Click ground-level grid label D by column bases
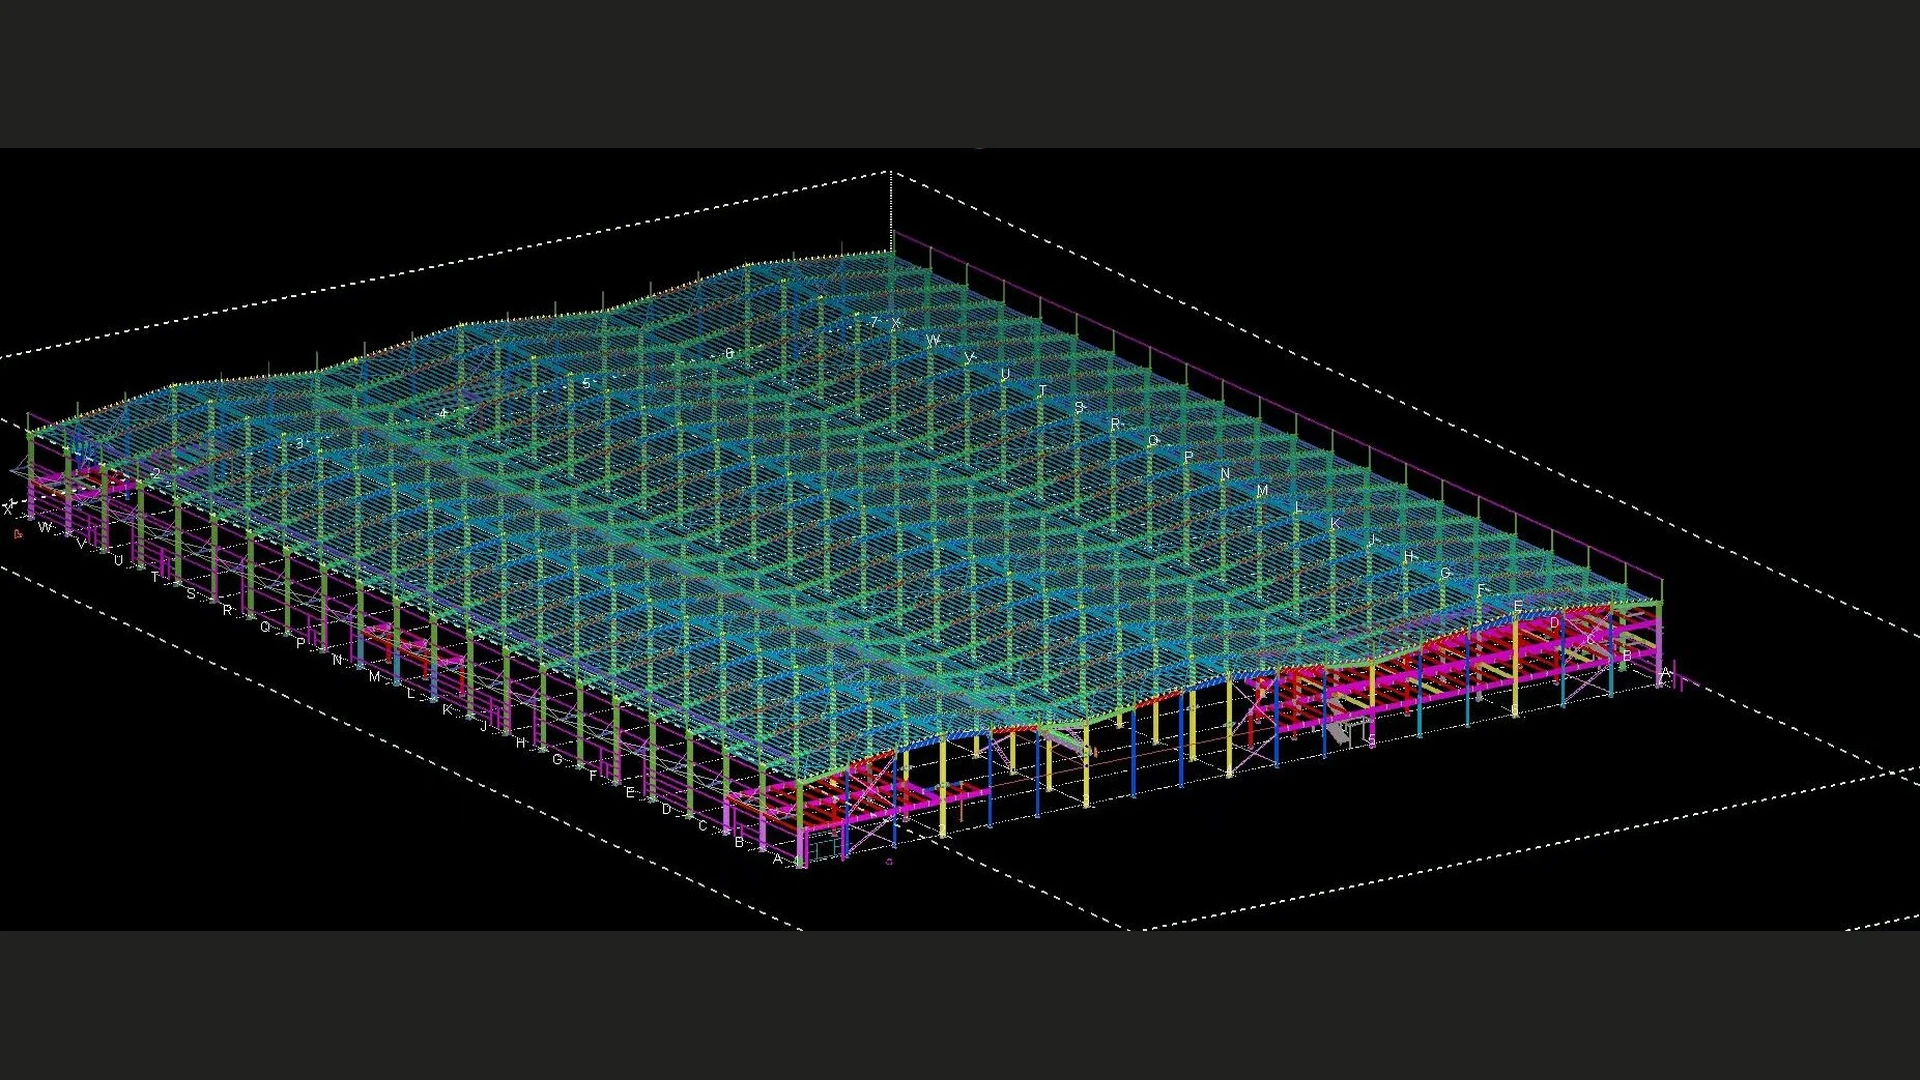This screenshot has width=1920, height=1080. (x=667, y=809)
